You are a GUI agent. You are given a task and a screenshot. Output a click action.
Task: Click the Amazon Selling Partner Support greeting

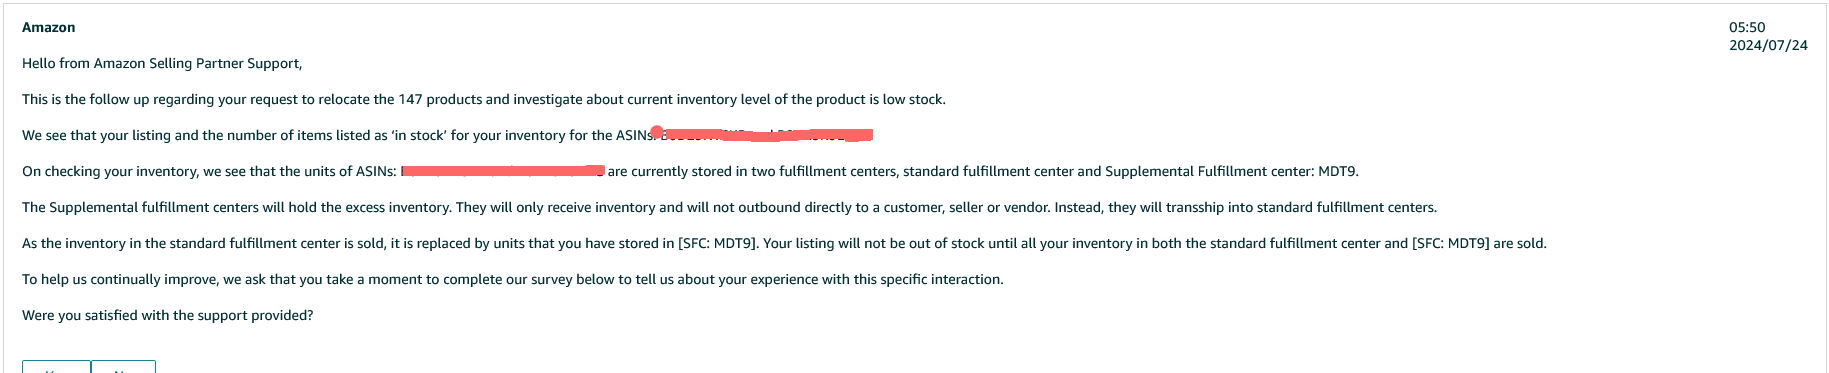tap(162, 63)
